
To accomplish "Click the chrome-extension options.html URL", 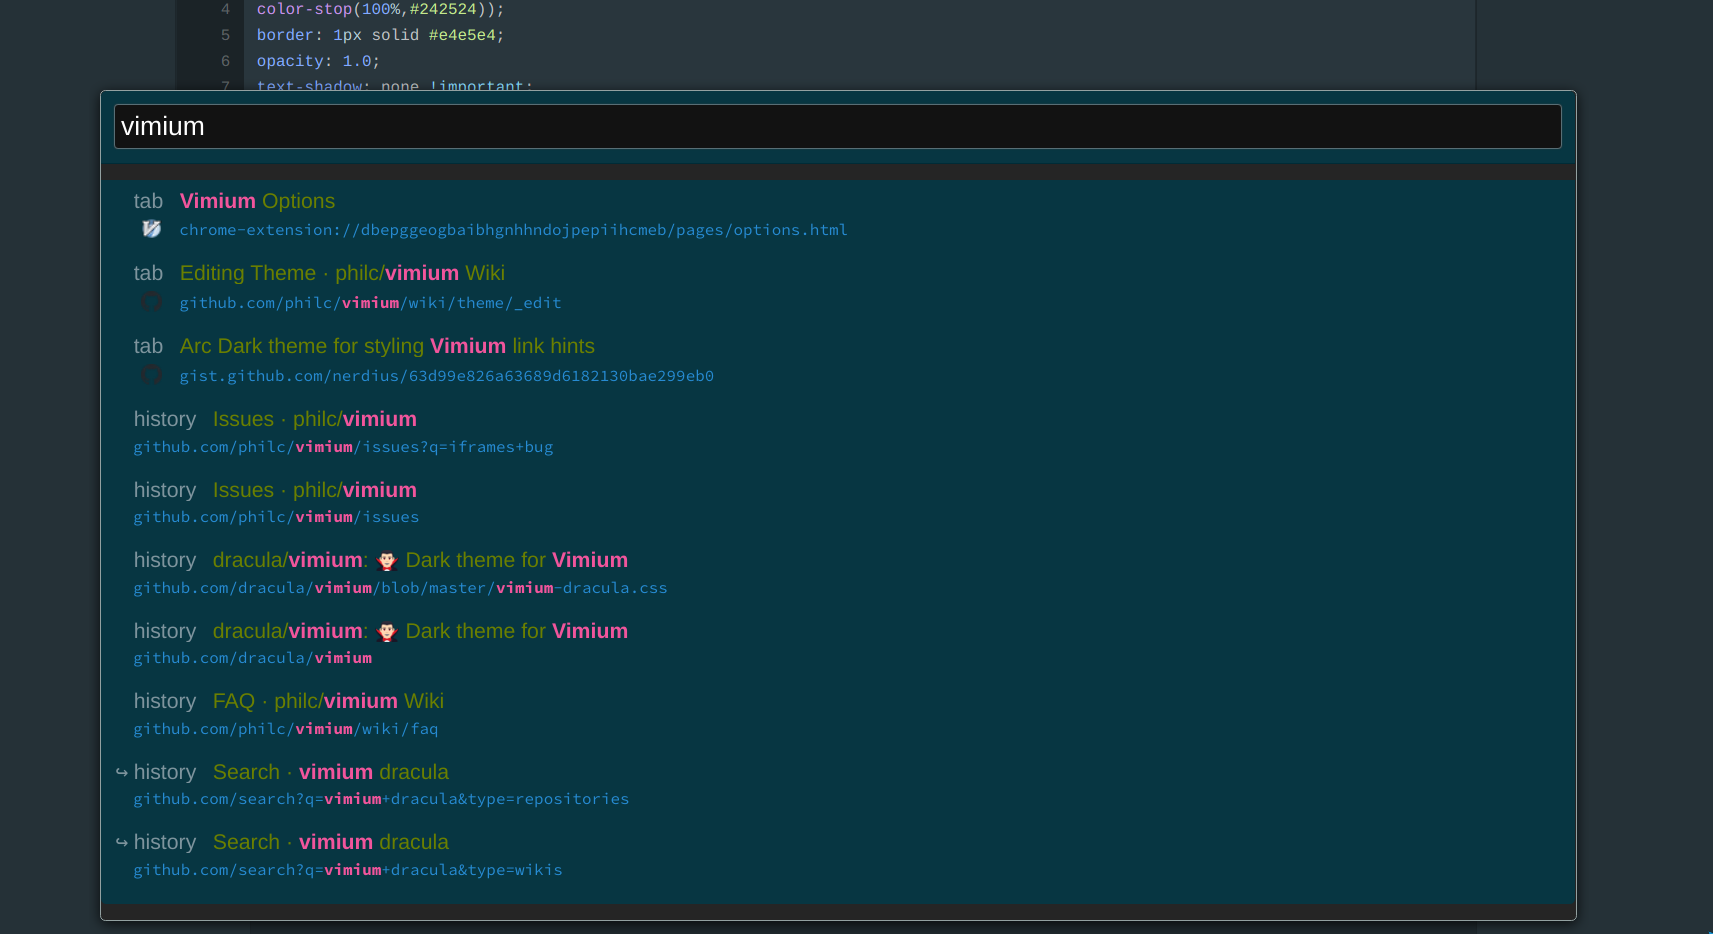I will point(513,230).
